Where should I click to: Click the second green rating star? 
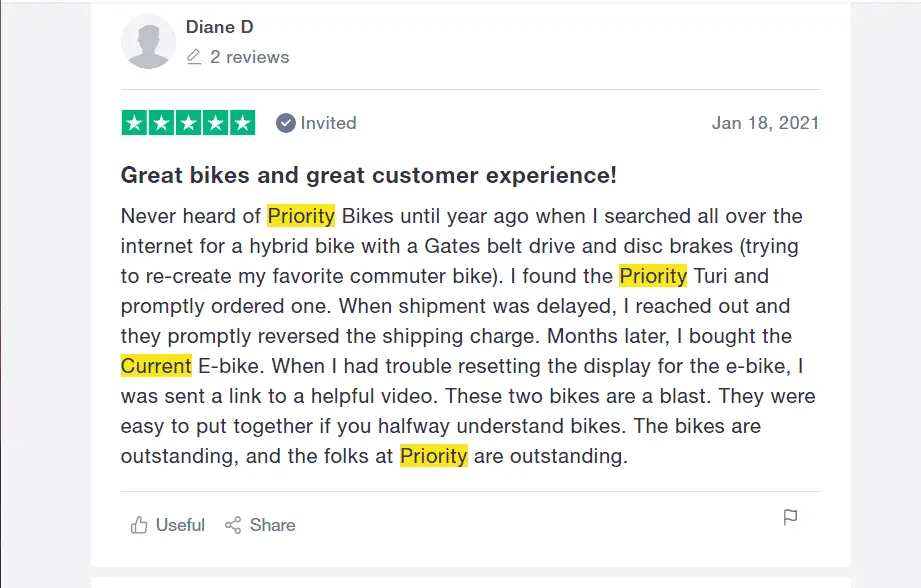162,123
